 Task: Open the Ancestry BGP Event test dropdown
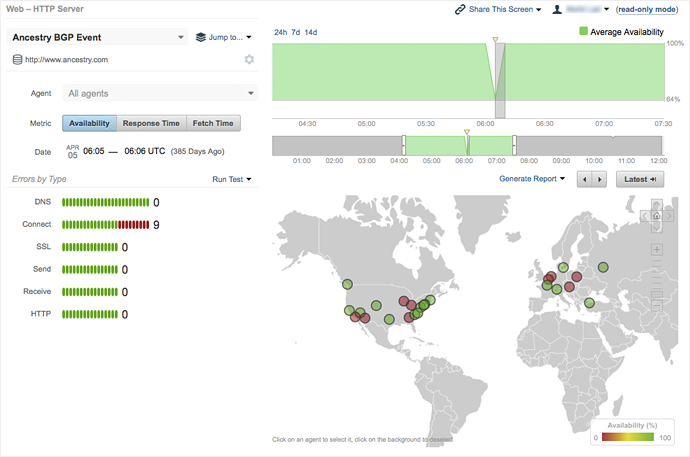point(98,37)
